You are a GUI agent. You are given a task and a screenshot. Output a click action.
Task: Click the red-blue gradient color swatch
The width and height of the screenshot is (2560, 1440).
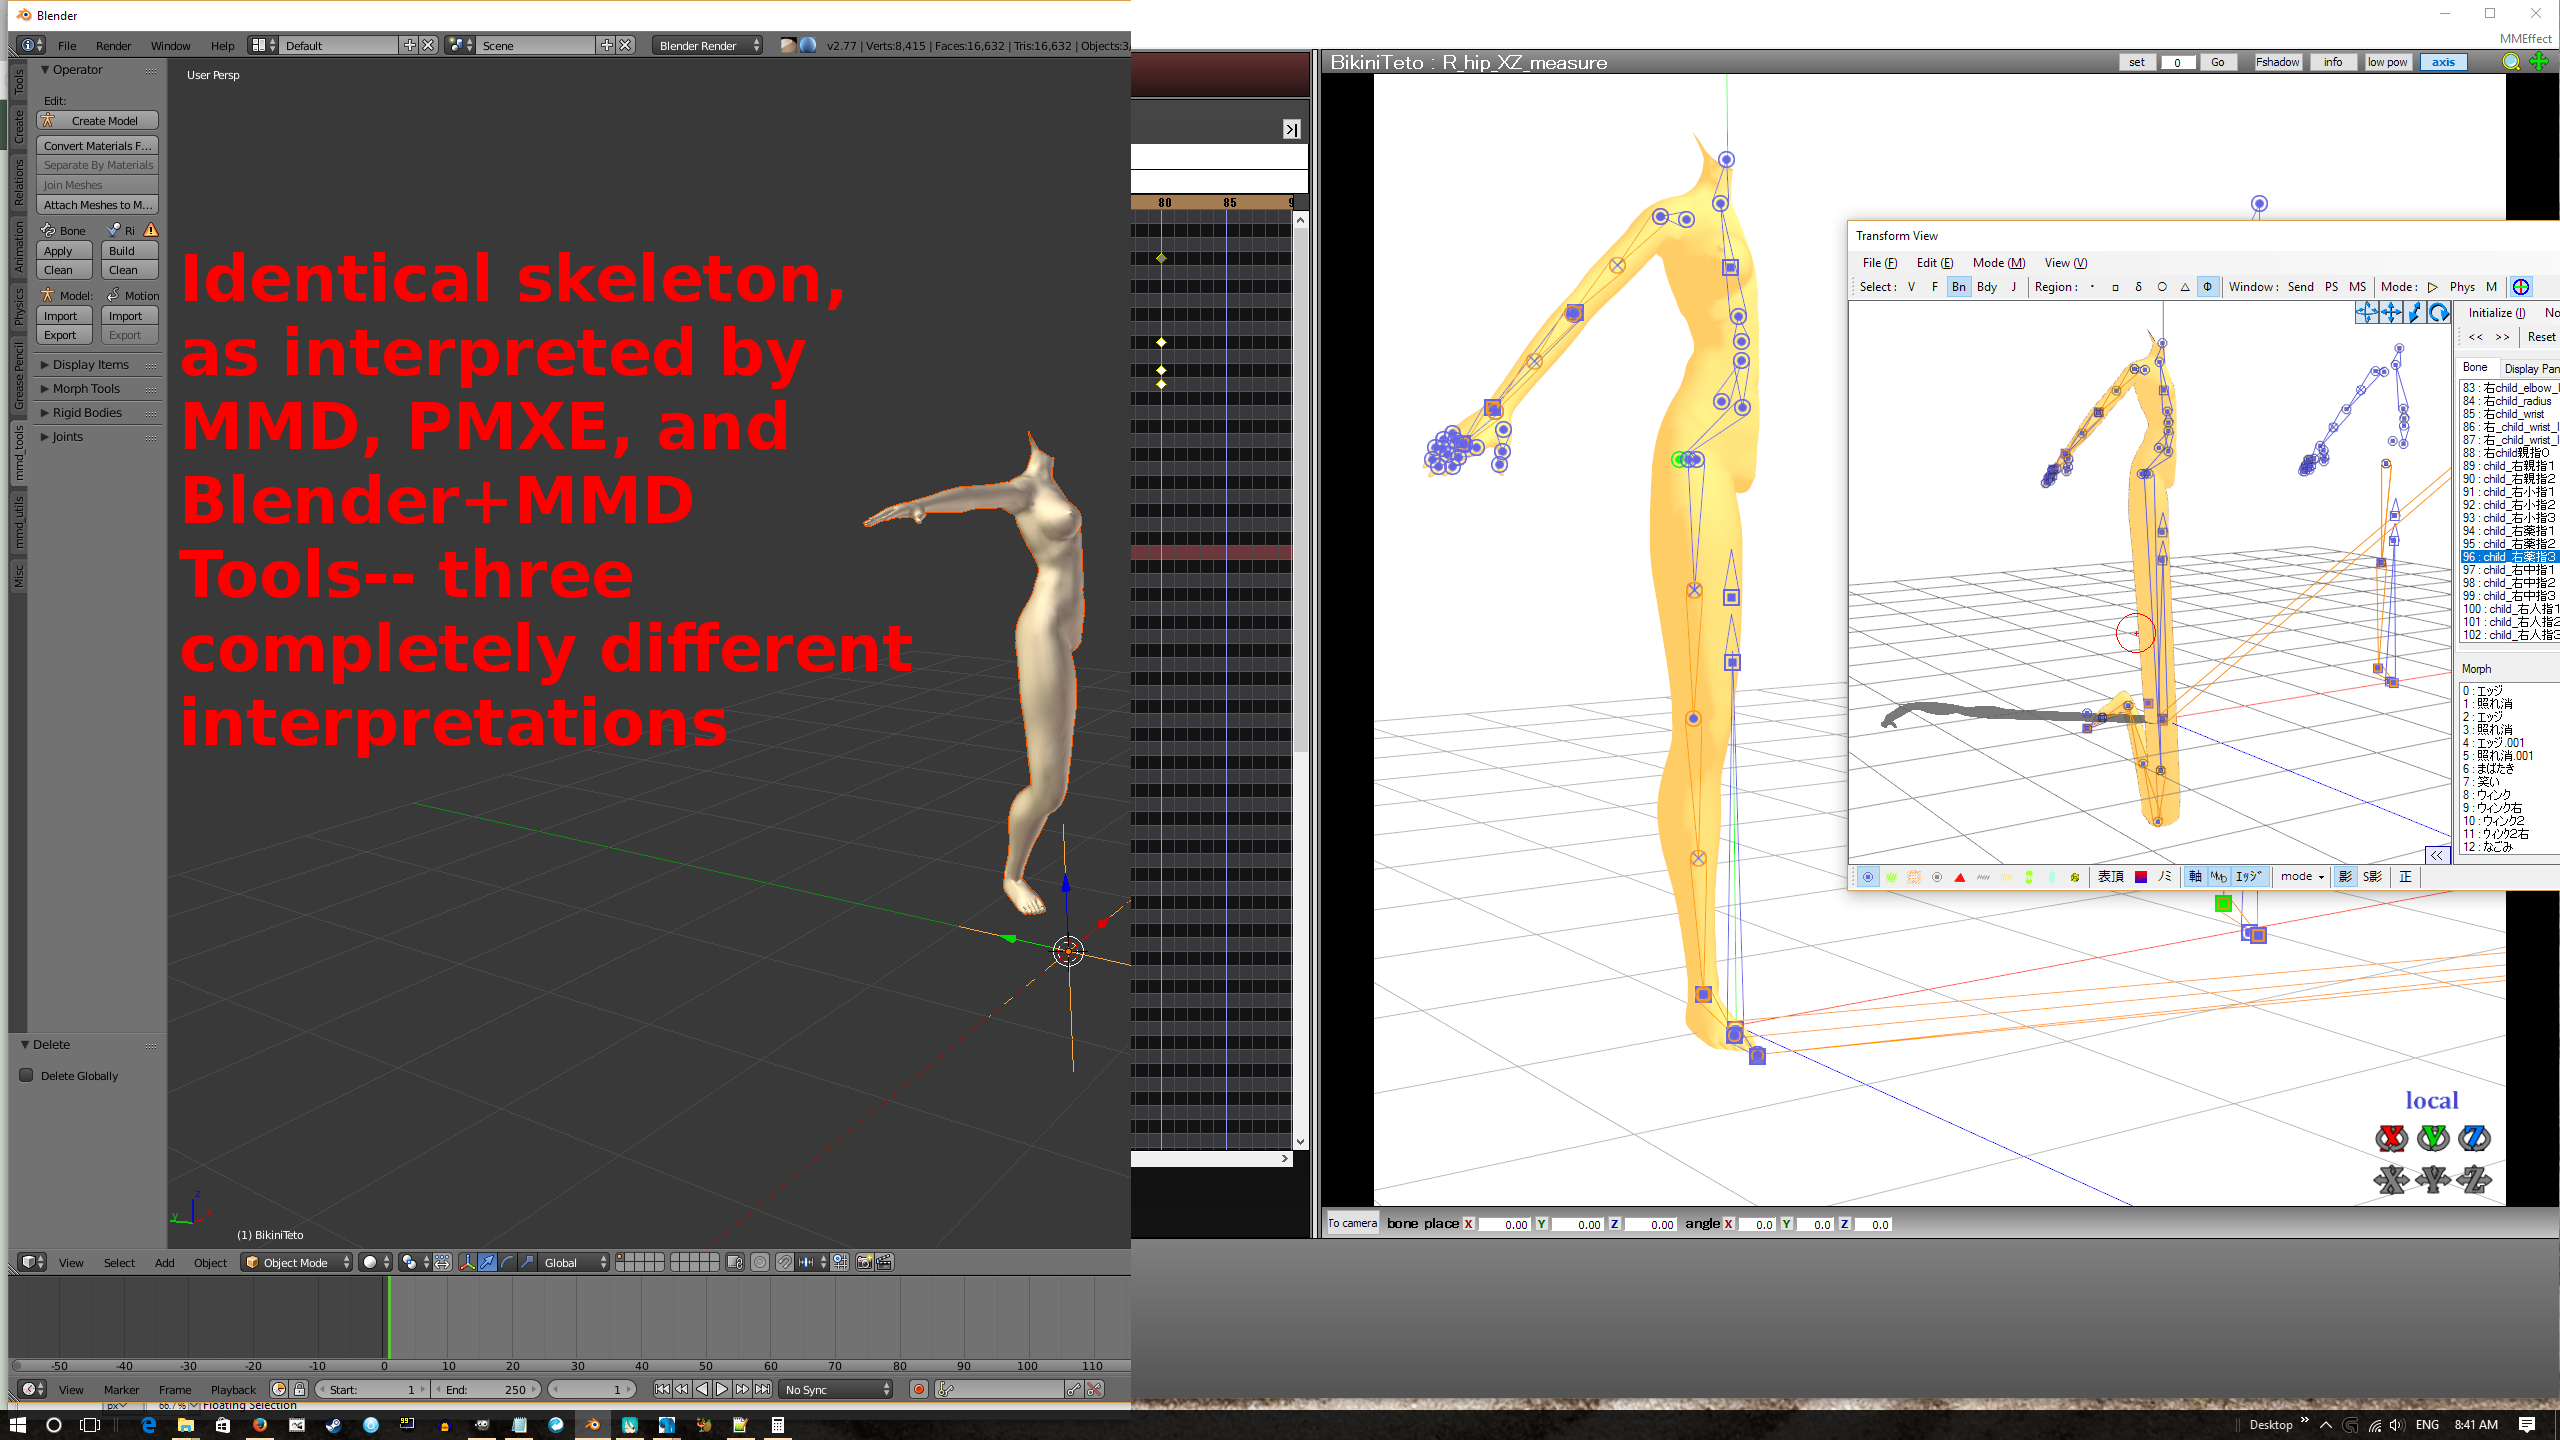coord(2141,877)
